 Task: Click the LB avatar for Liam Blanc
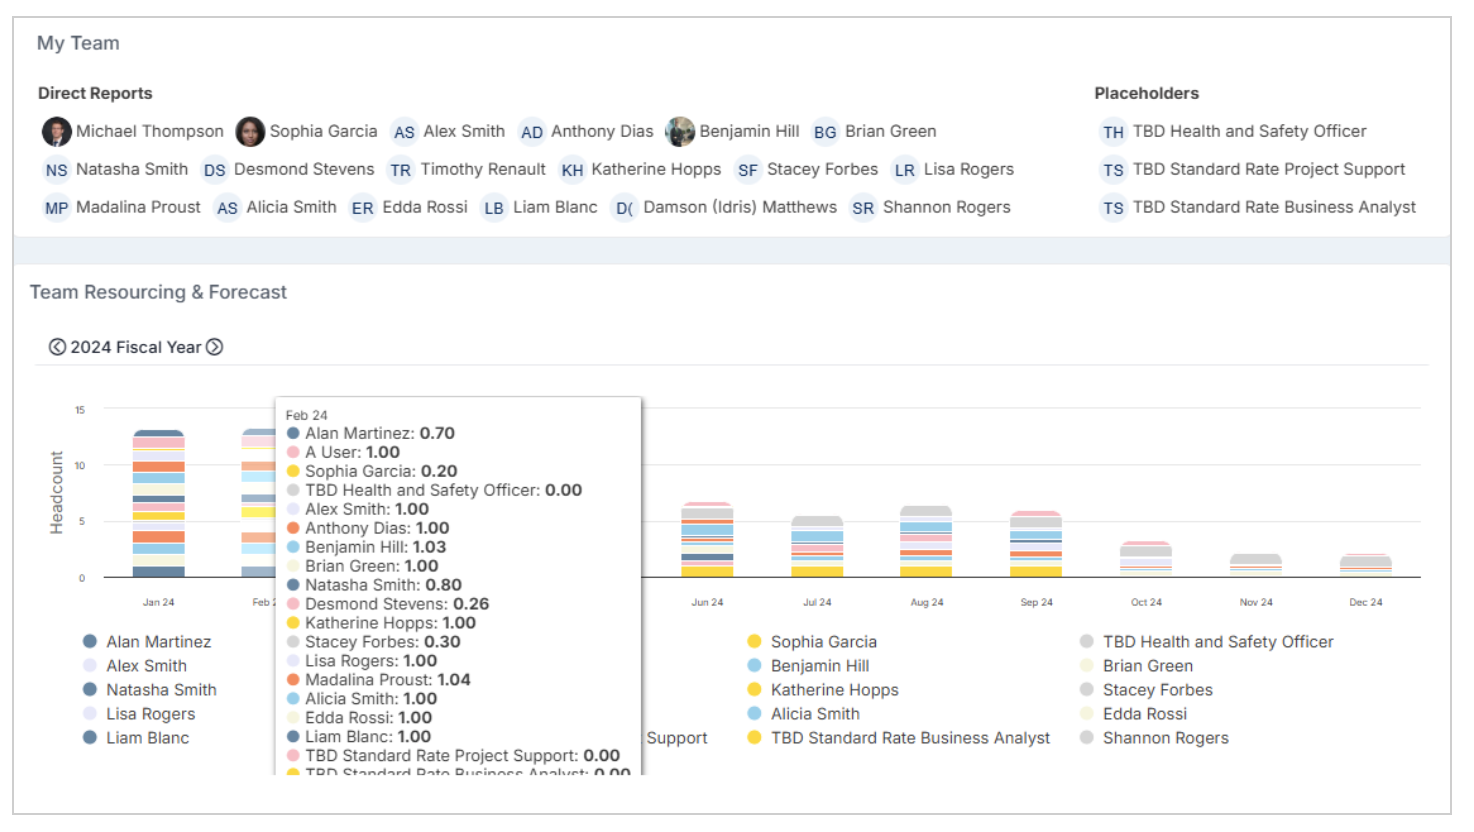(494, 208)
